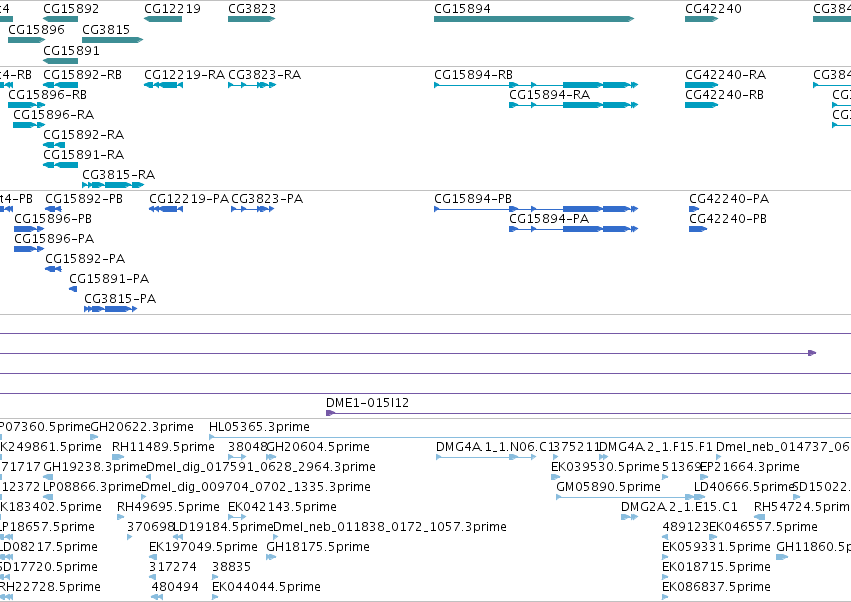Click EST EK046557.5prime

tap(763, 527)
